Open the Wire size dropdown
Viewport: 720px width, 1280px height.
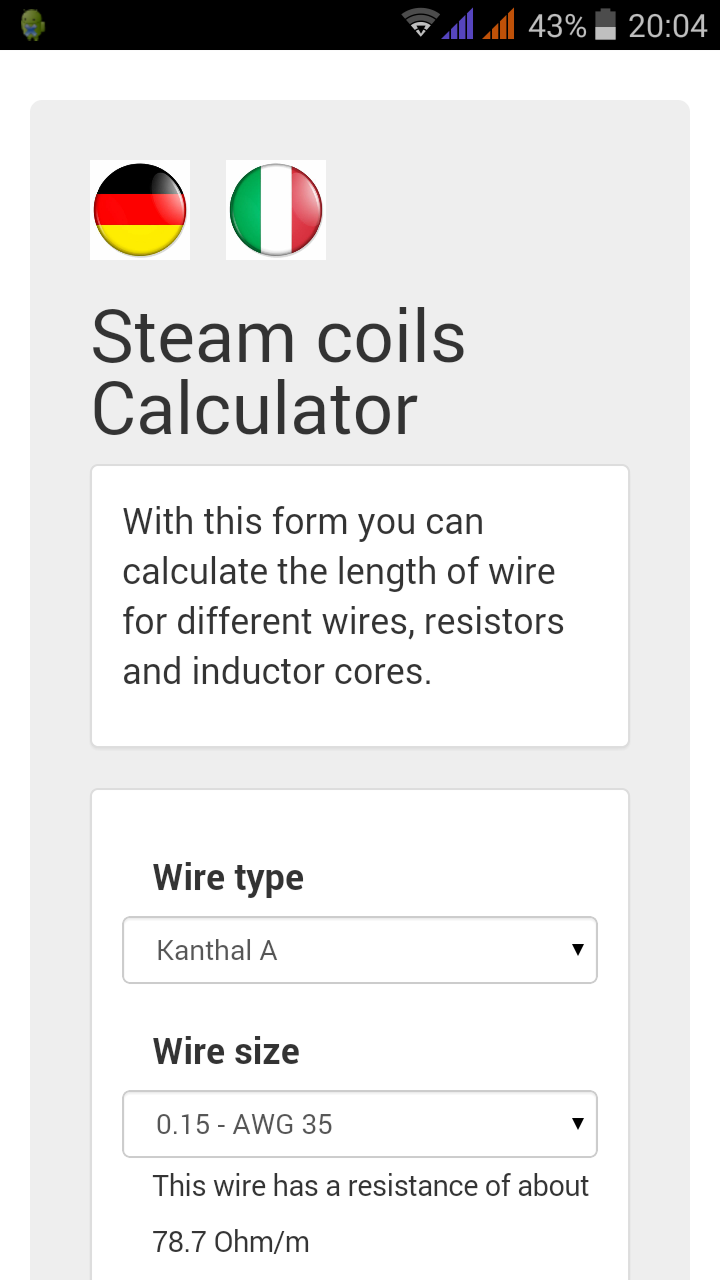(359, 1123)
